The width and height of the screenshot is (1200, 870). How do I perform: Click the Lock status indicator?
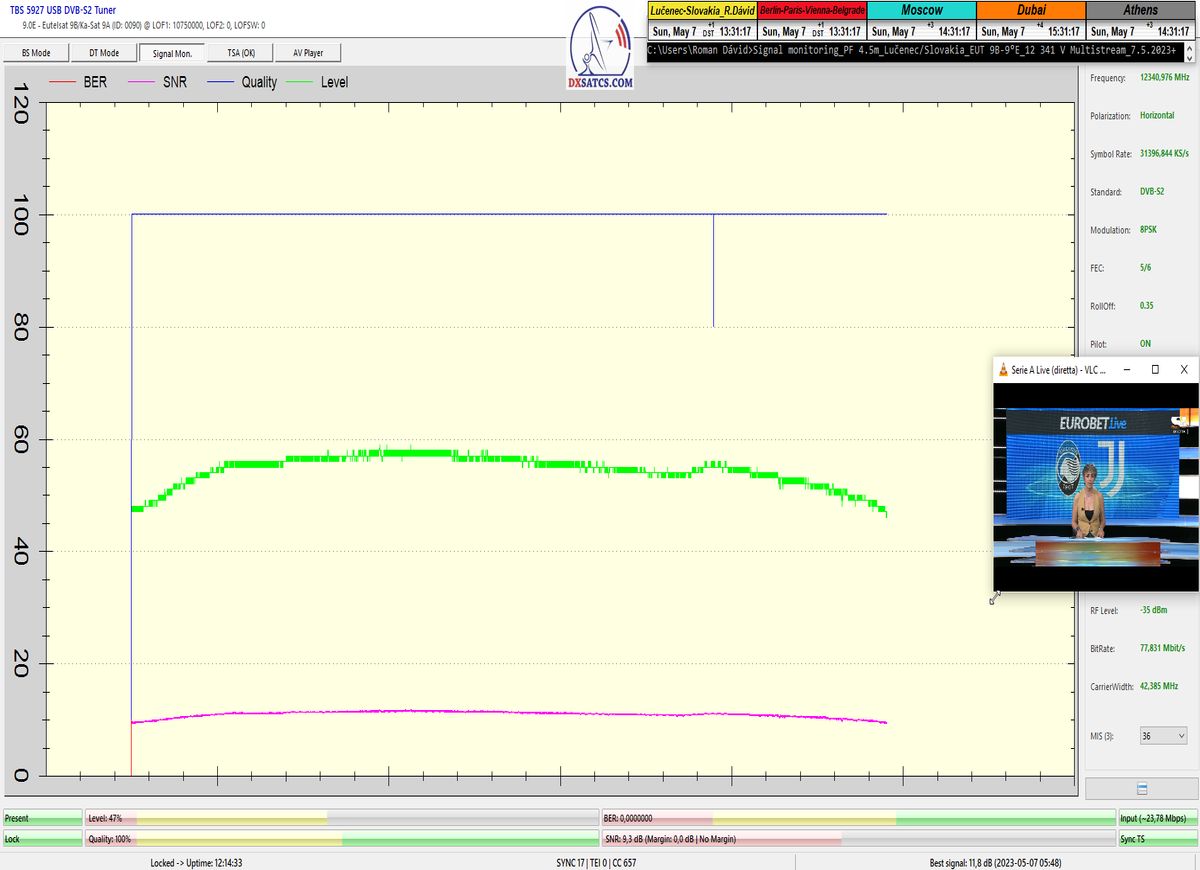click(42, 839)
